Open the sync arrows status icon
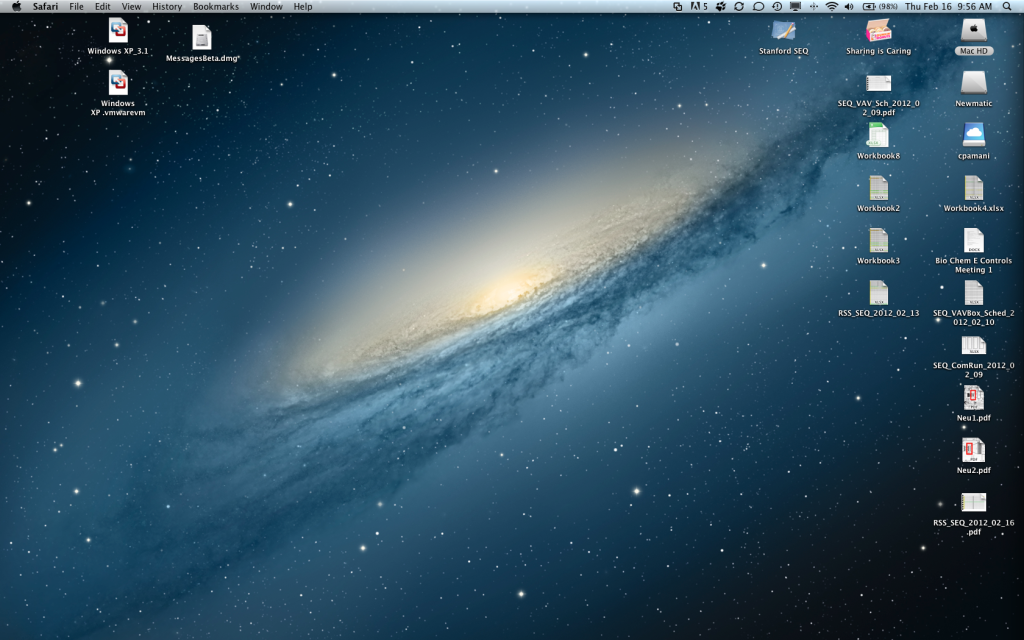Screen dimensions: 1024x640 (x=739, y=7)
